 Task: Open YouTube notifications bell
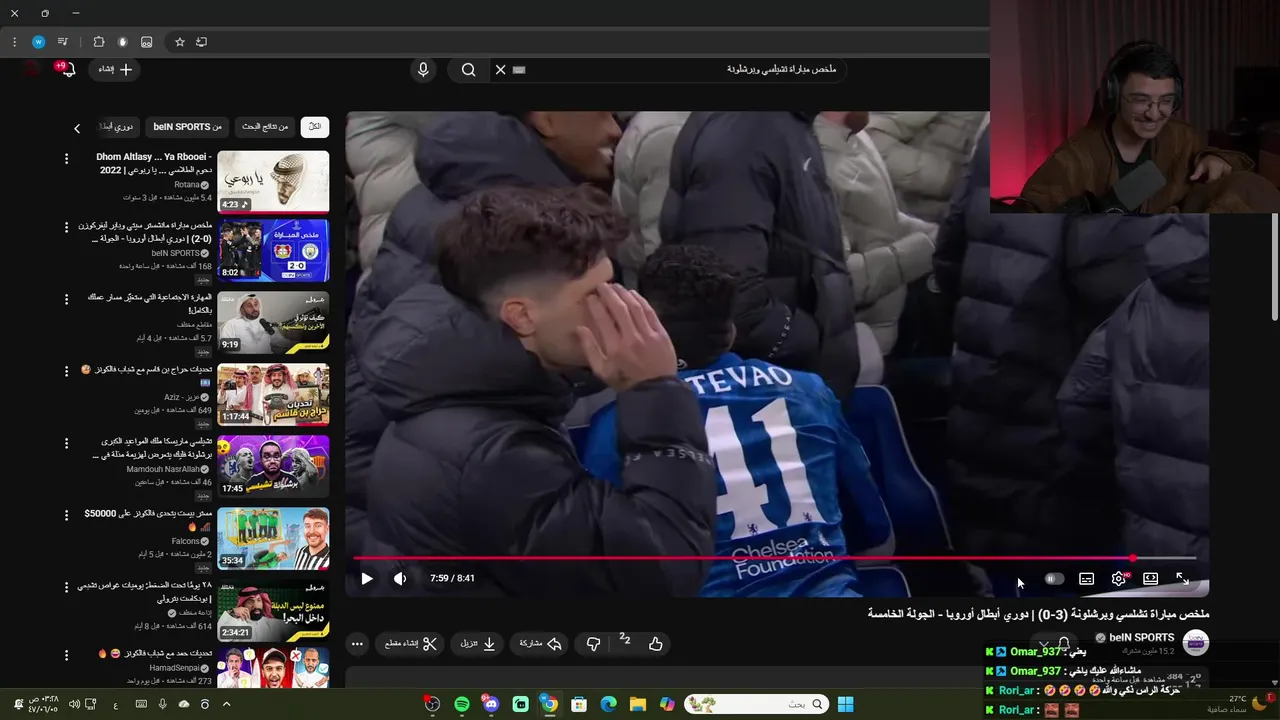pos(68,69)
